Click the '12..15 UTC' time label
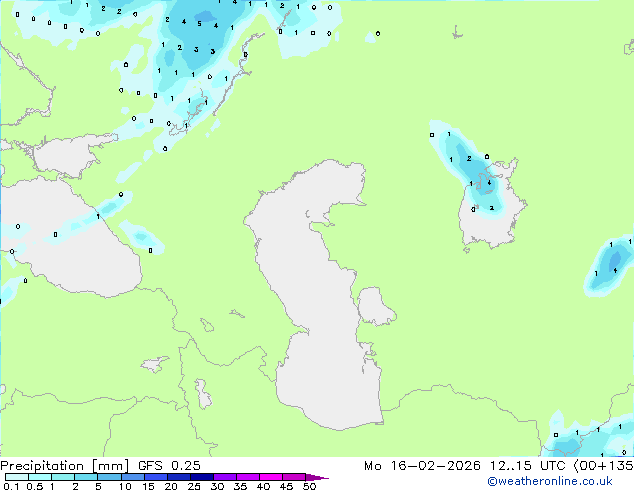This screenshot has width=634, height=490. click(x=527, y=466)
